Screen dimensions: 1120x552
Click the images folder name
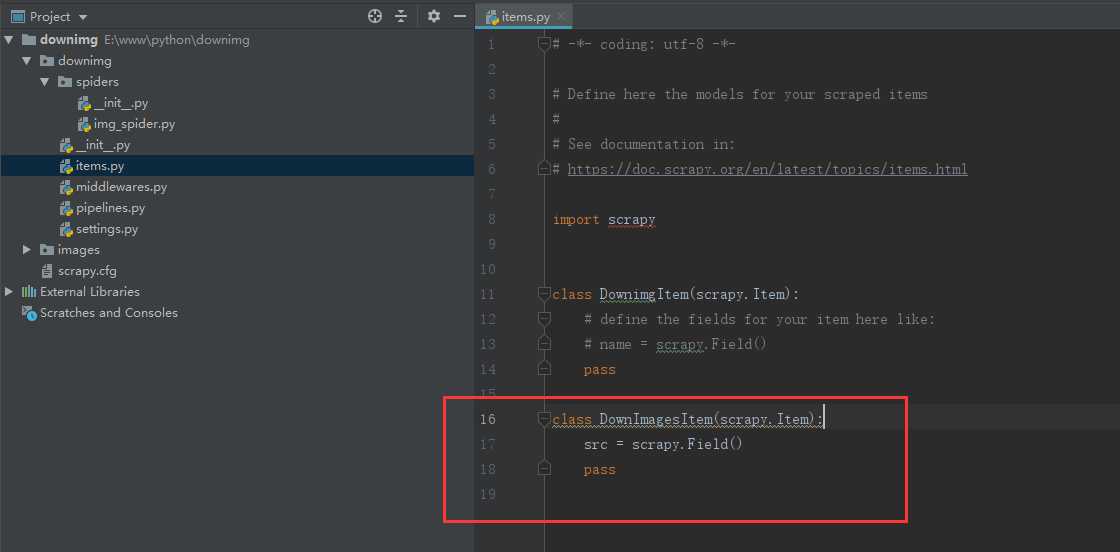click(x=79, y=250)
